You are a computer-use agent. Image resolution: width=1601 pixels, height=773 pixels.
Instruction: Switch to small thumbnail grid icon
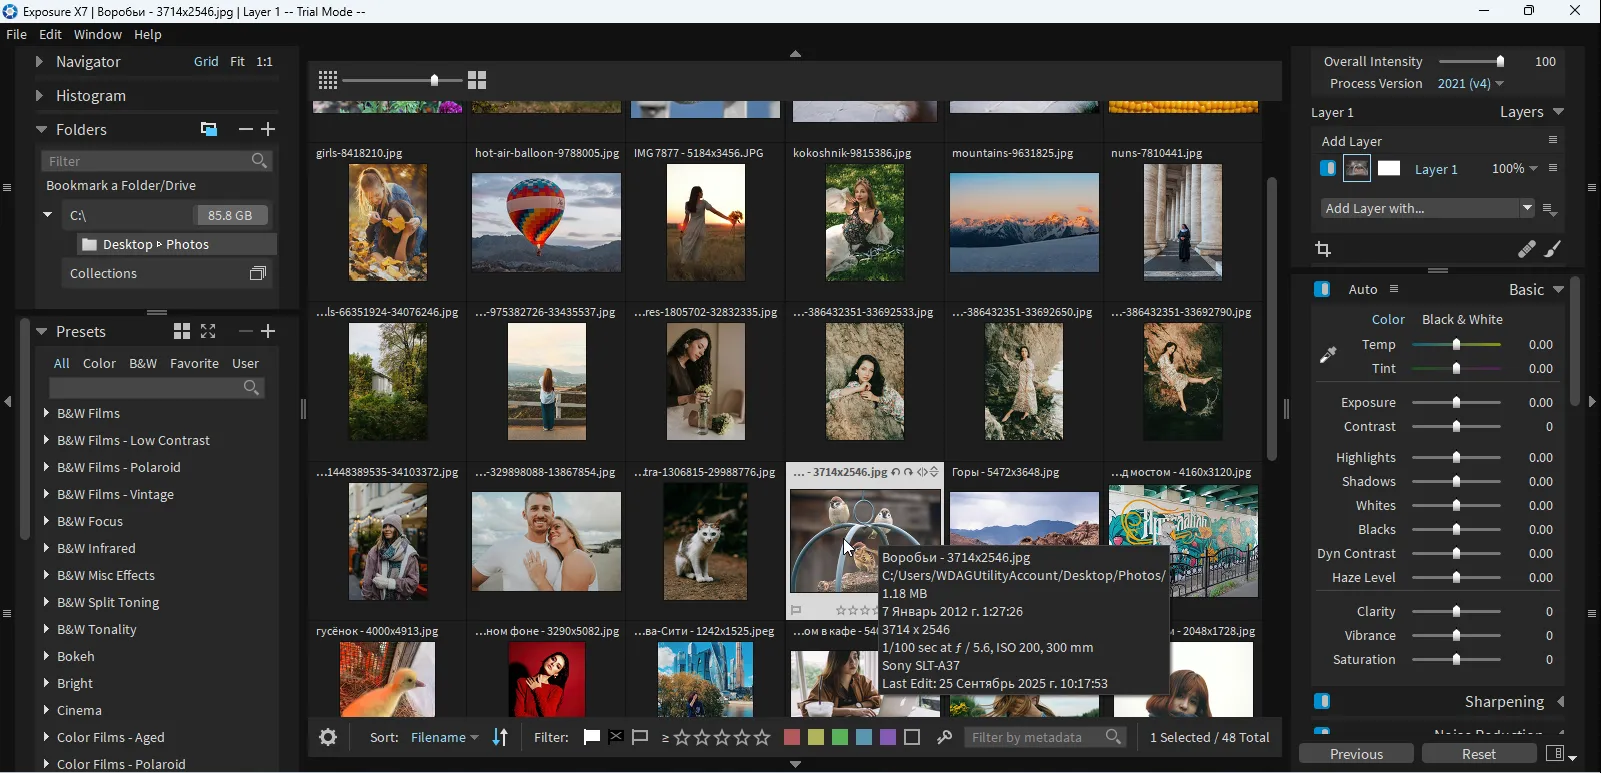click(x=328, y=80)
